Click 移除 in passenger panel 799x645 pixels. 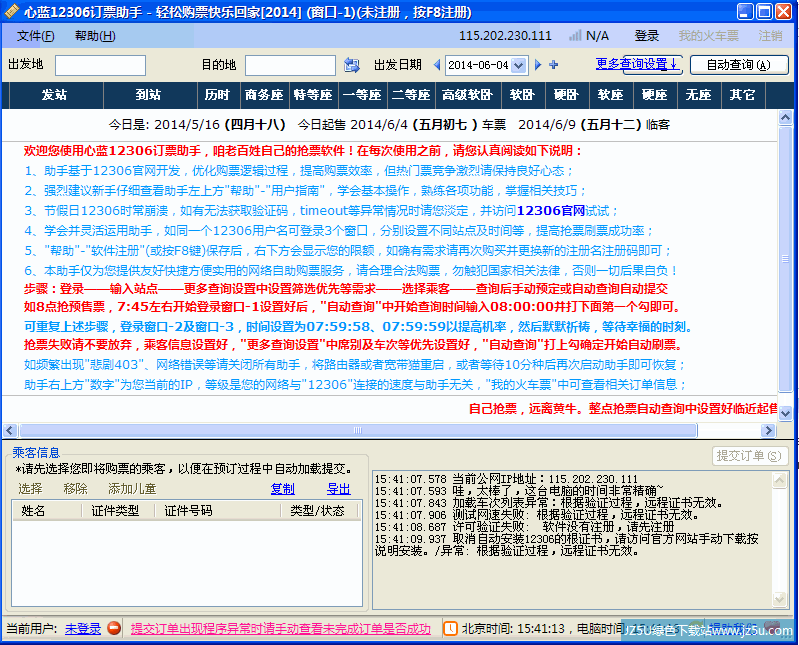[x=75, y=489]
